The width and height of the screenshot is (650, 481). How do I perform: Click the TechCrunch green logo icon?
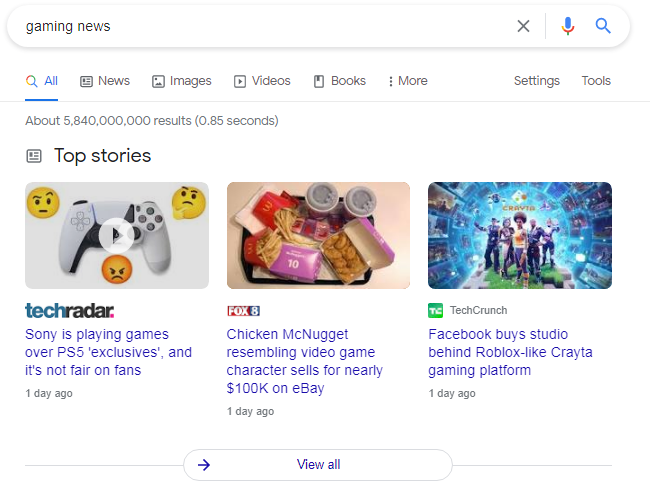[x=435, y=311]
